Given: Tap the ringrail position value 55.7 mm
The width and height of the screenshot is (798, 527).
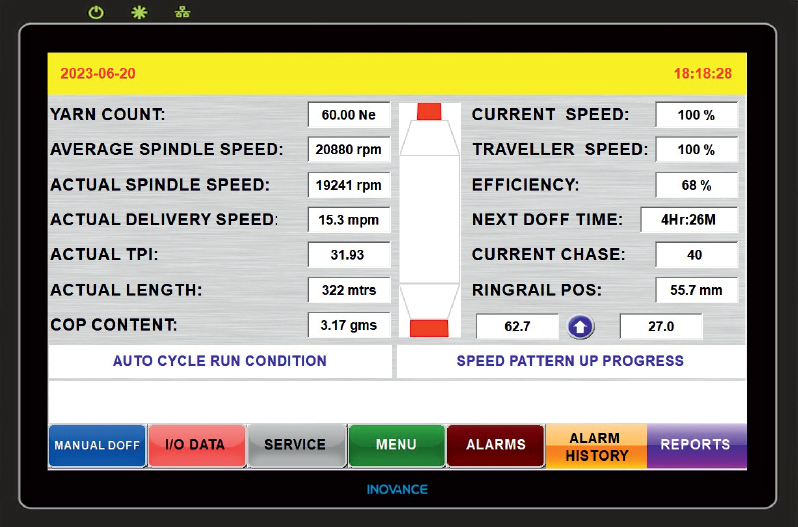Looking at the screenshot, I should coord(696,290).
